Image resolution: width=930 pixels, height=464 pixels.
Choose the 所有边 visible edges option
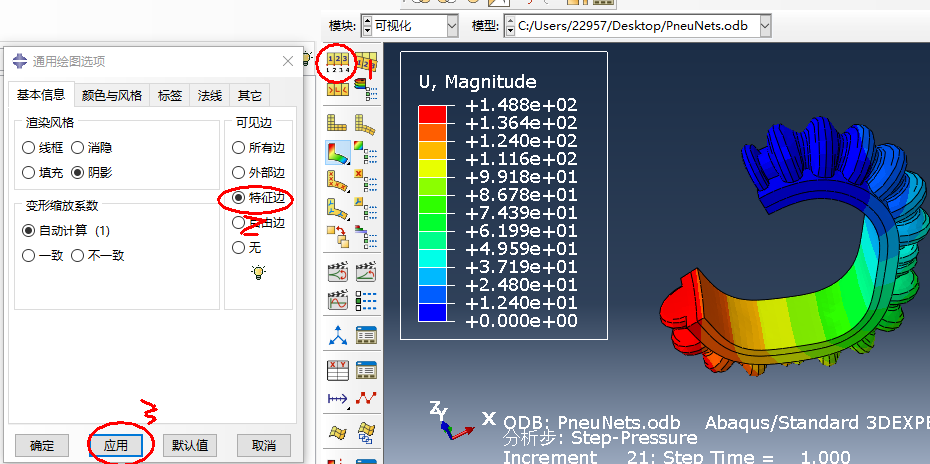[239, 147]
